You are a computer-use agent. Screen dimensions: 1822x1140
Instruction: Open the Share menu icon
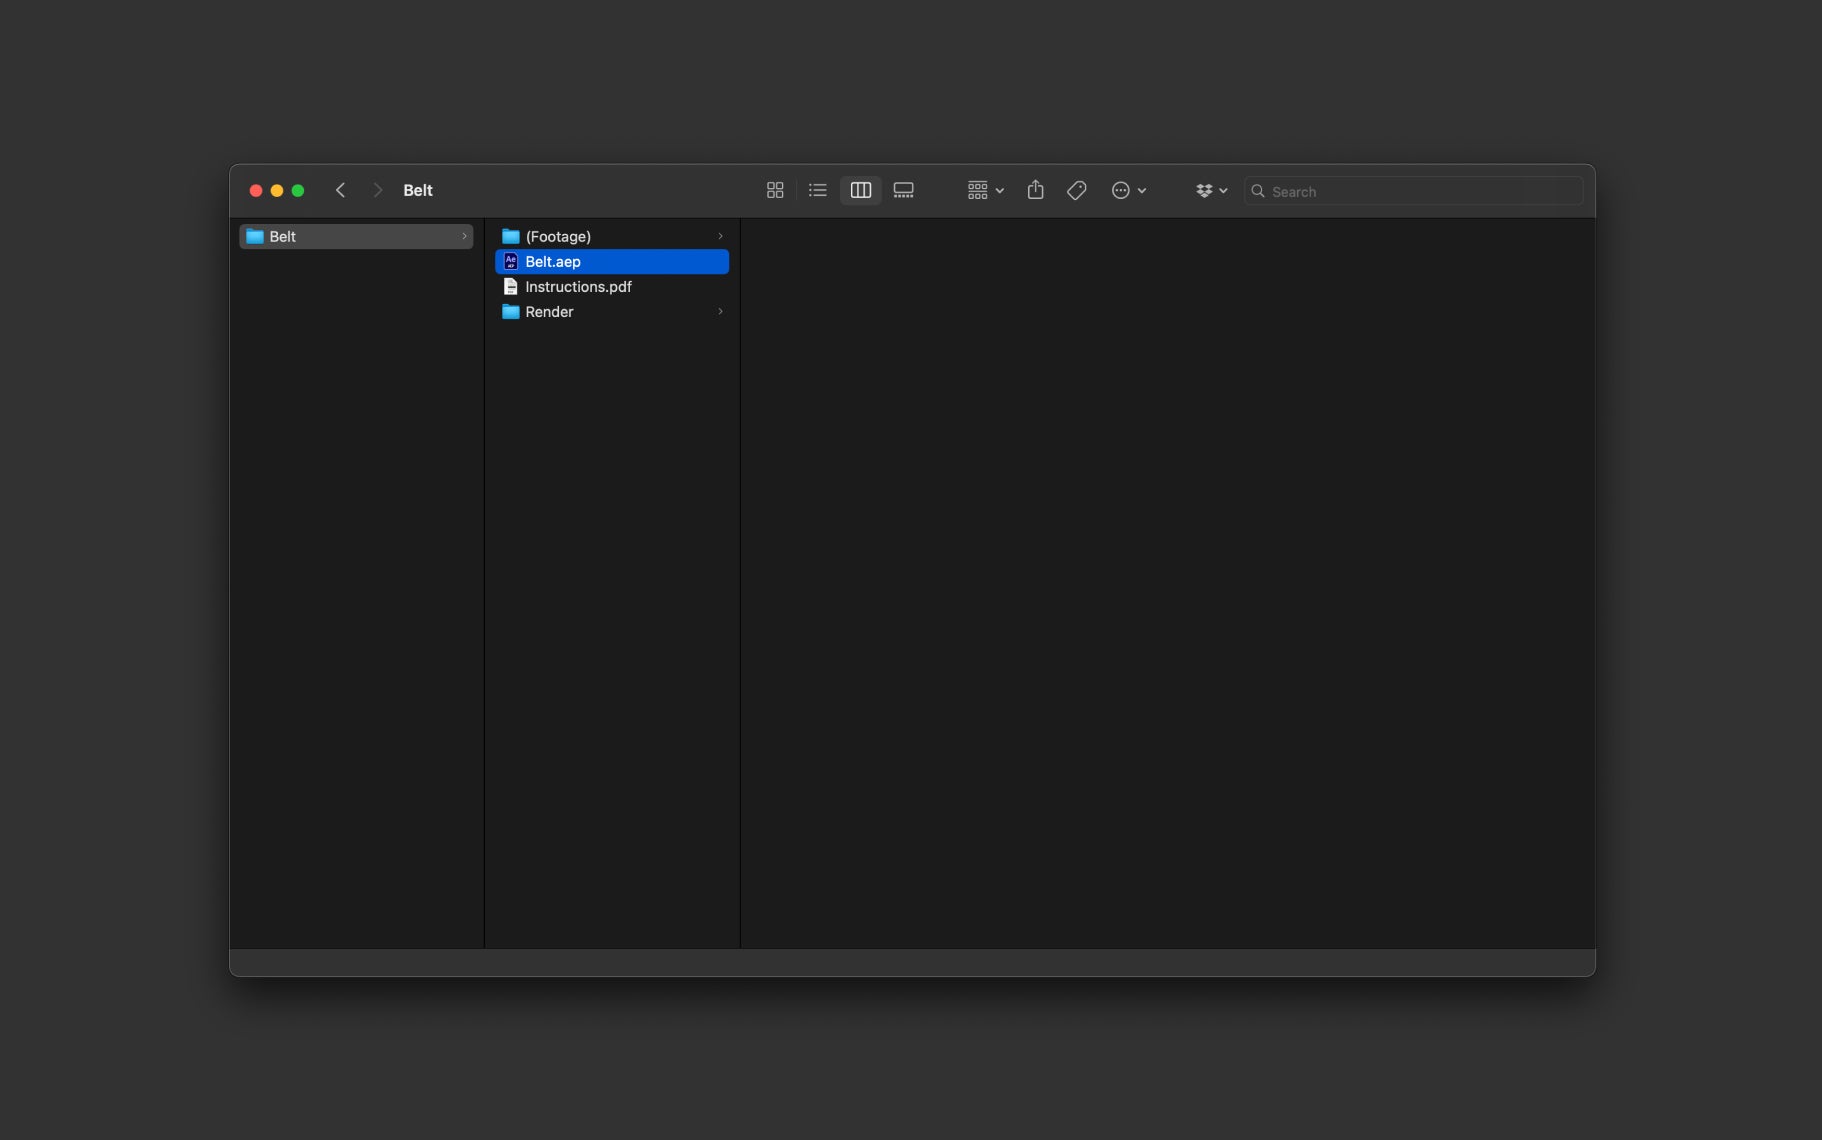tap(1035, 190)
